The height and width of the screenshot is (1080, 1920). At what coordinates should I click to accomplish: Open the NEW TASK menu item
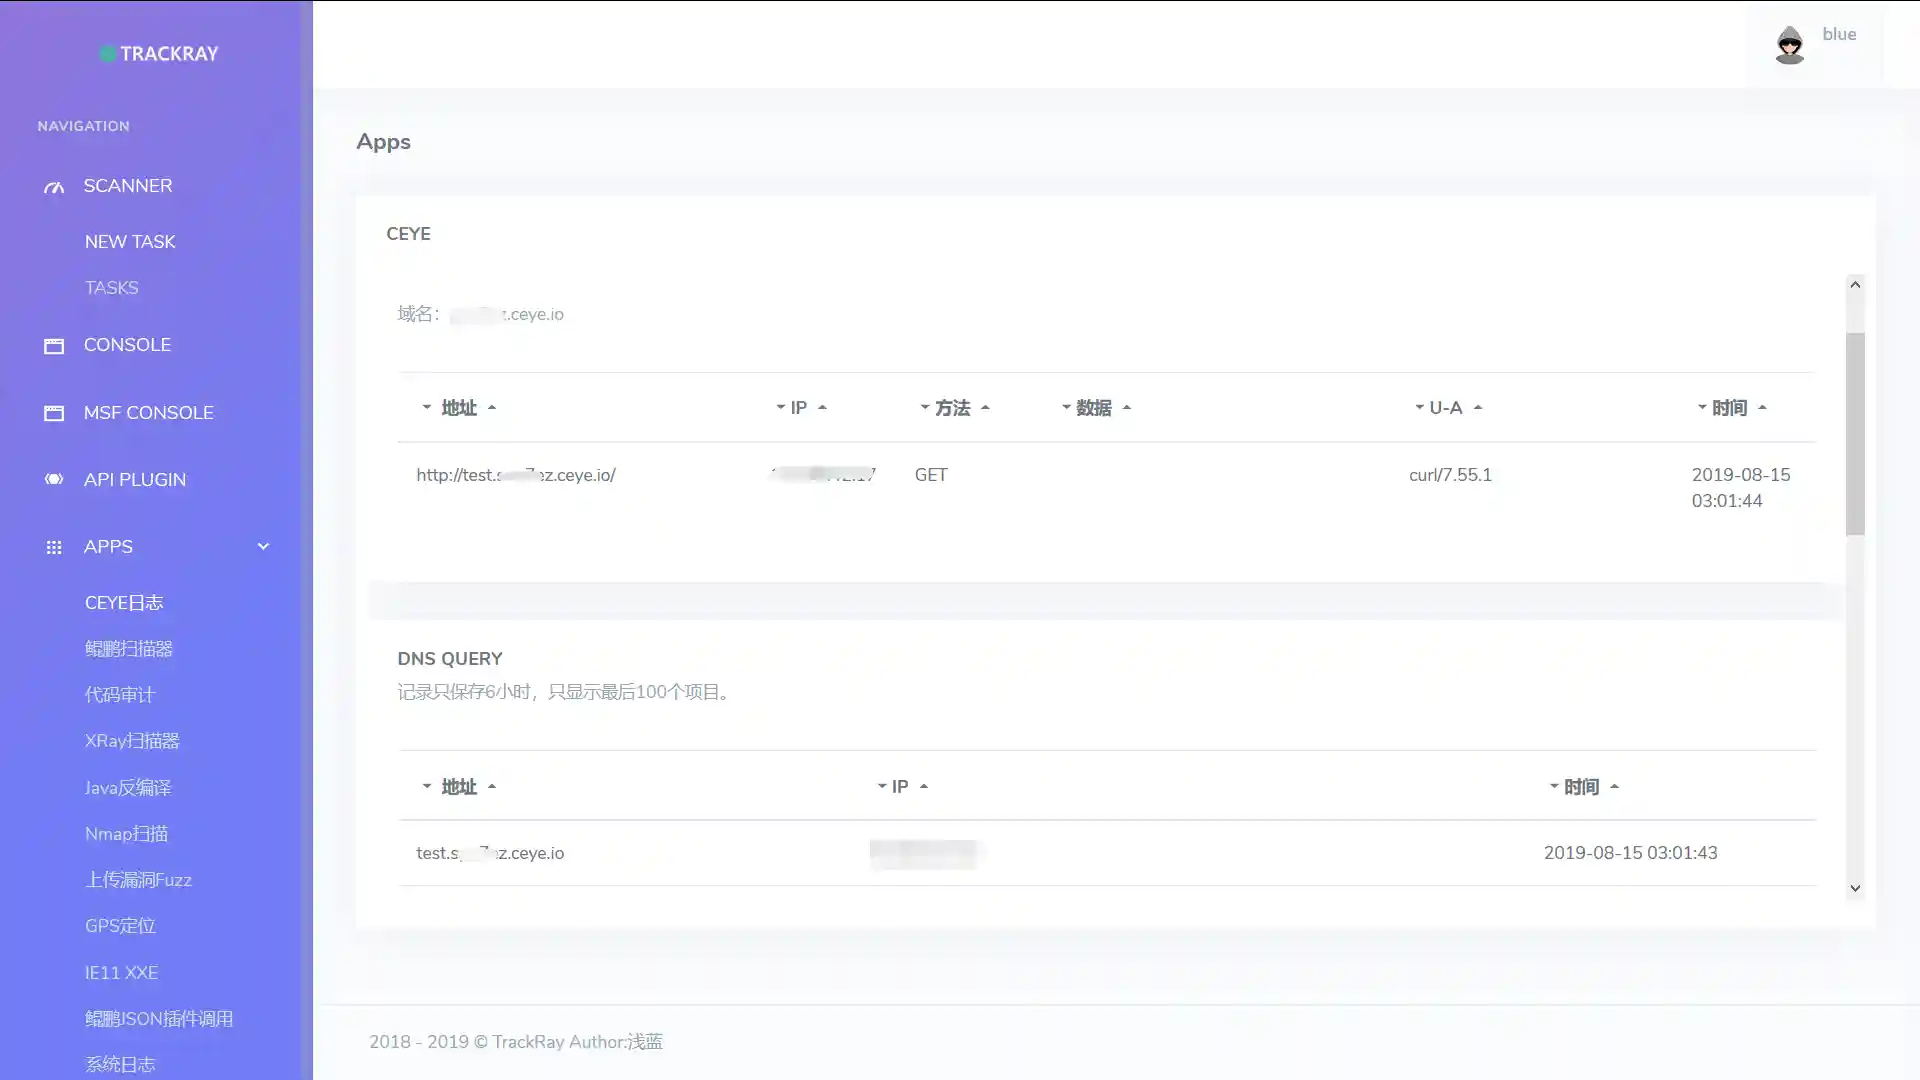click(x=130, y=242)
